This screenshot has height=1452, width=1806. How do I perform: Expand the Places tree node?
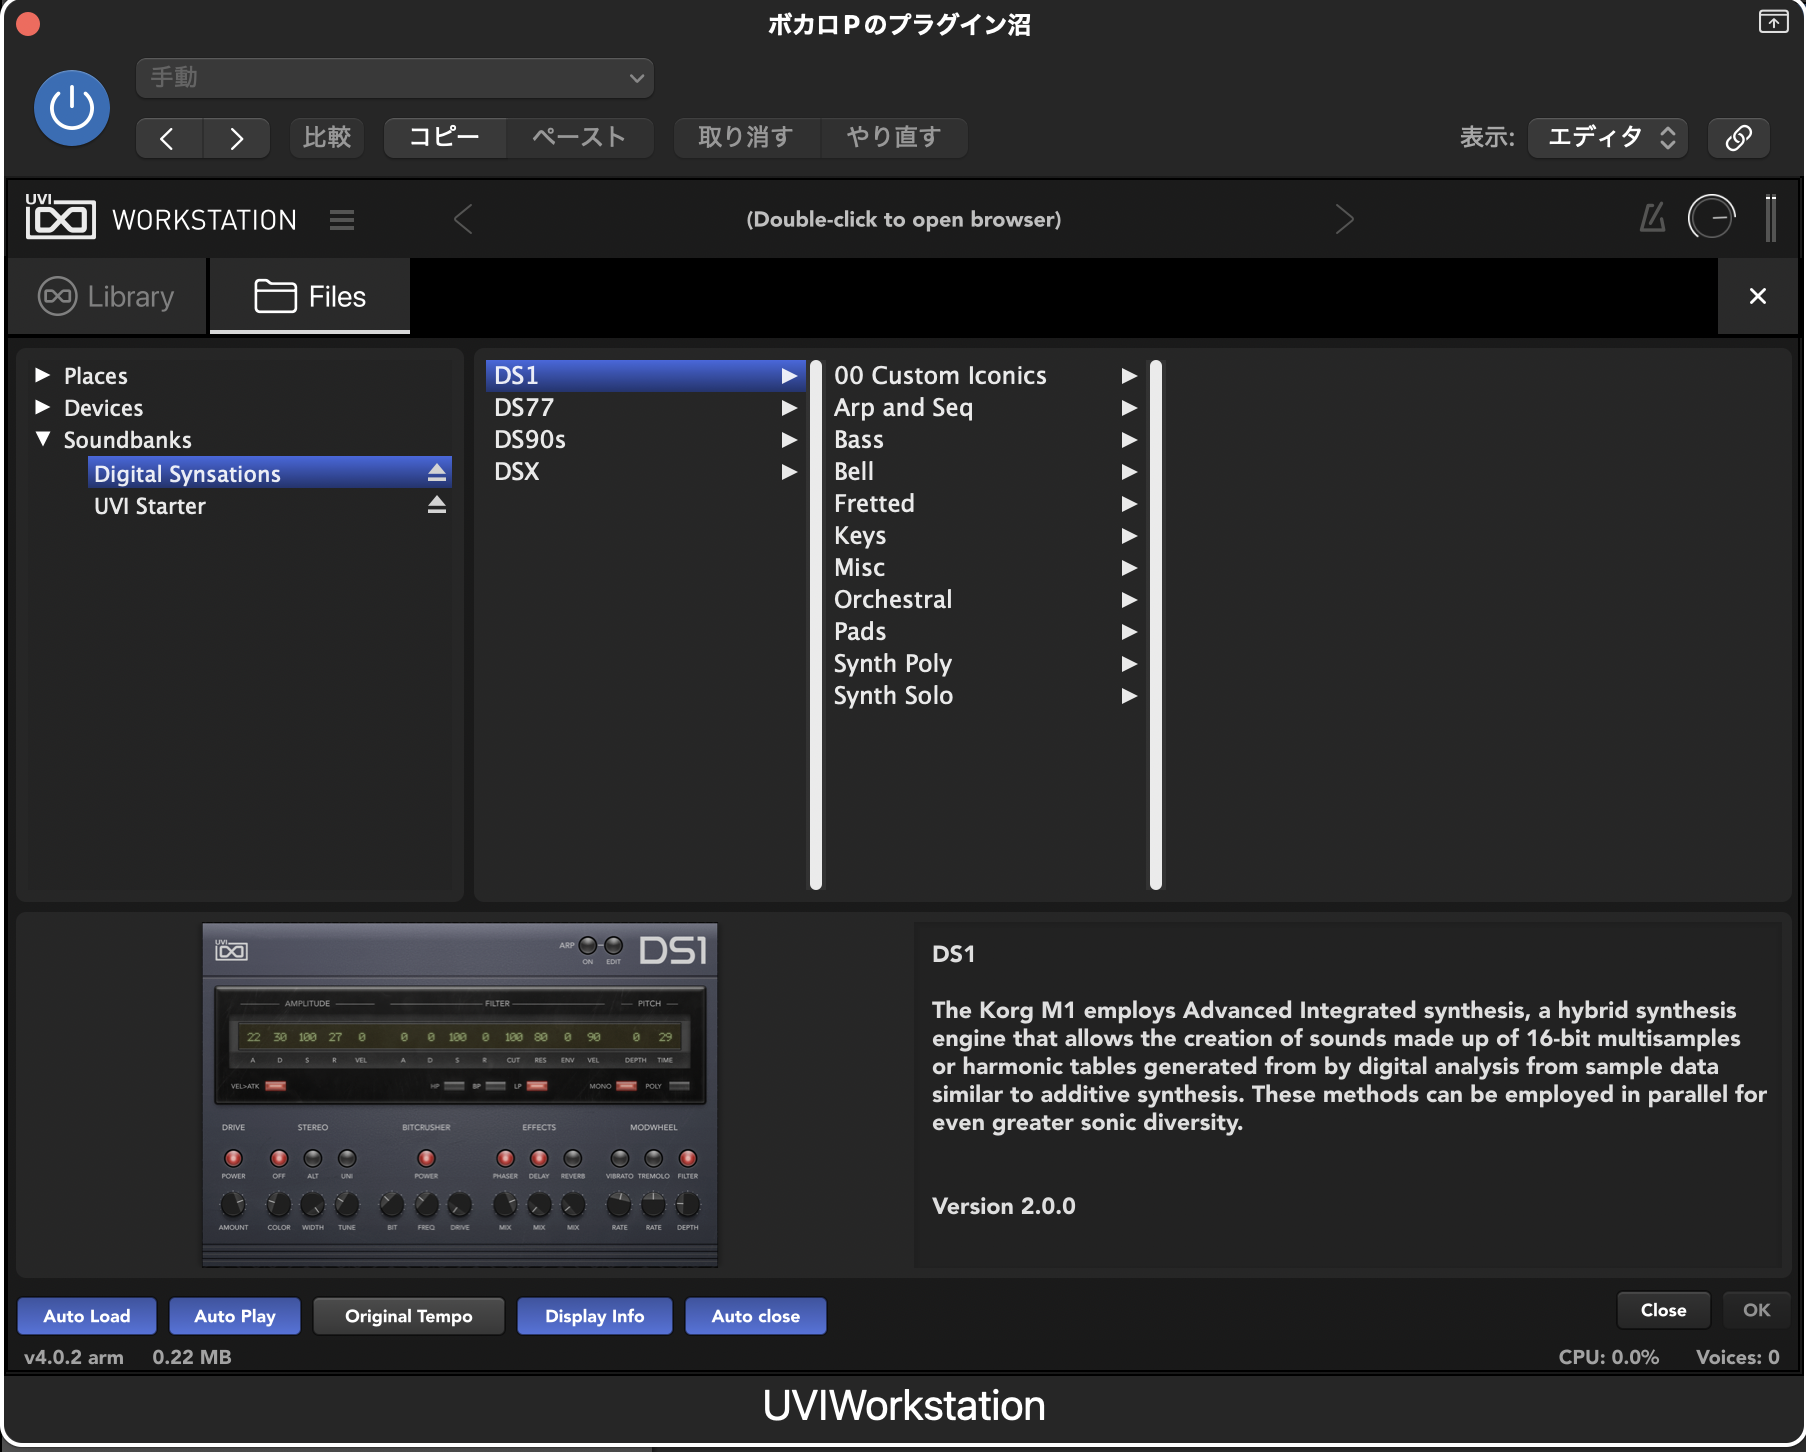(42, 375)
